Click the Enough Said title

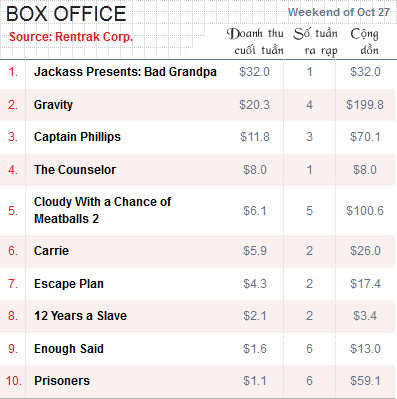click(69, 349)
